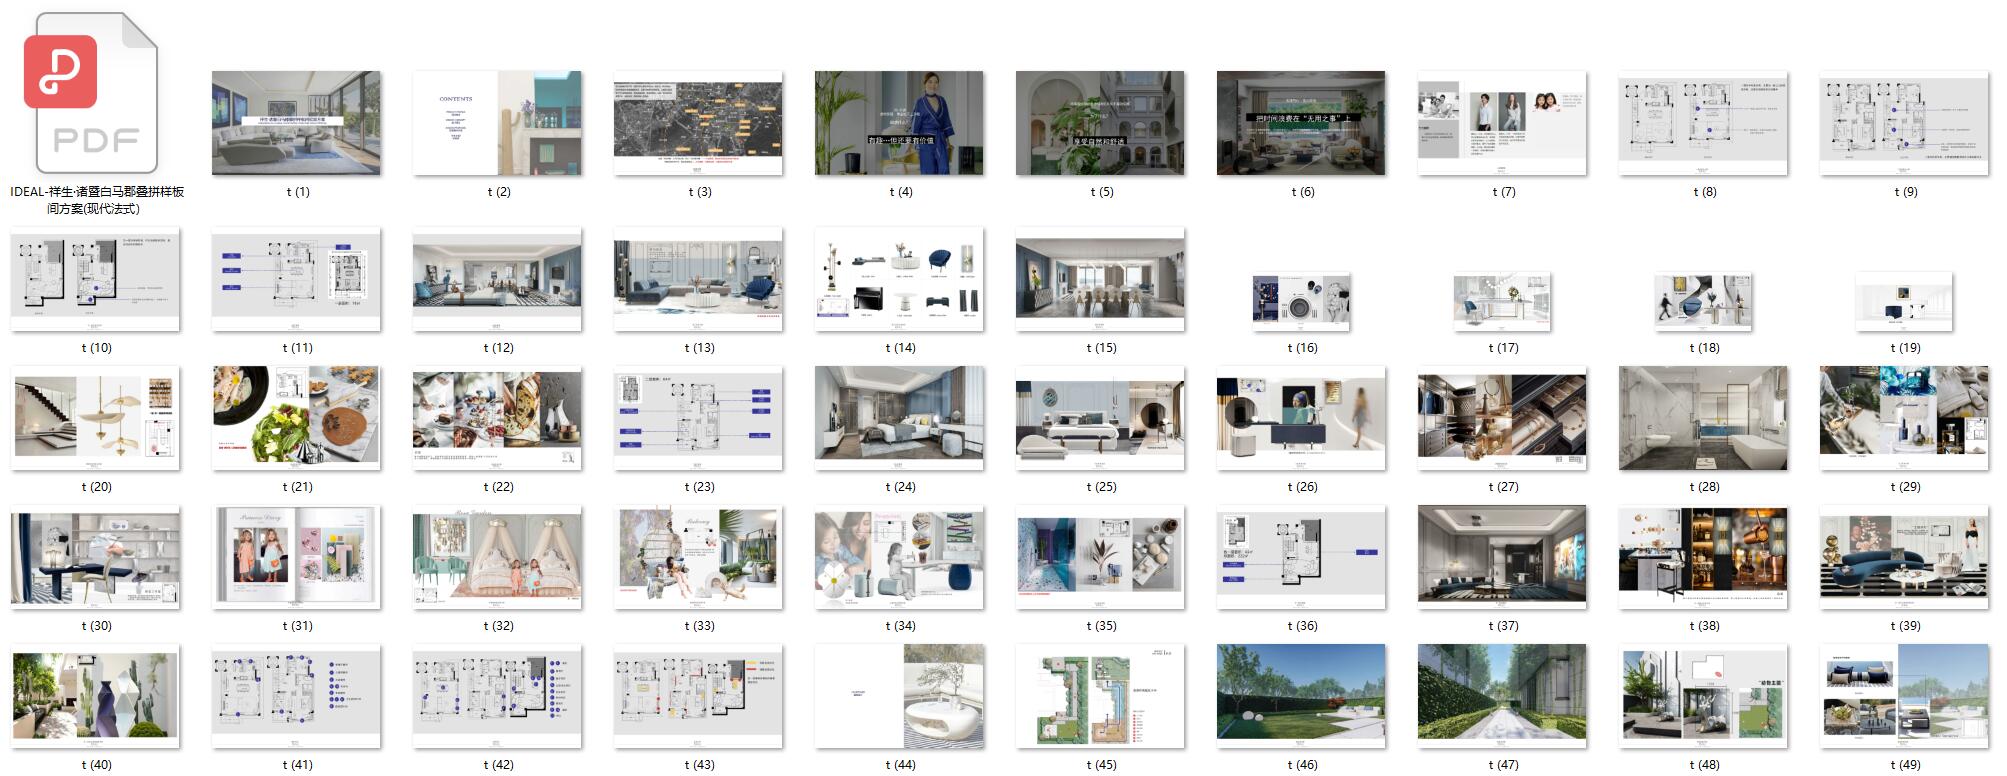2007x776 pixels.
Task: Open t (21) food plates thumbnail
Action: point(296,418)
